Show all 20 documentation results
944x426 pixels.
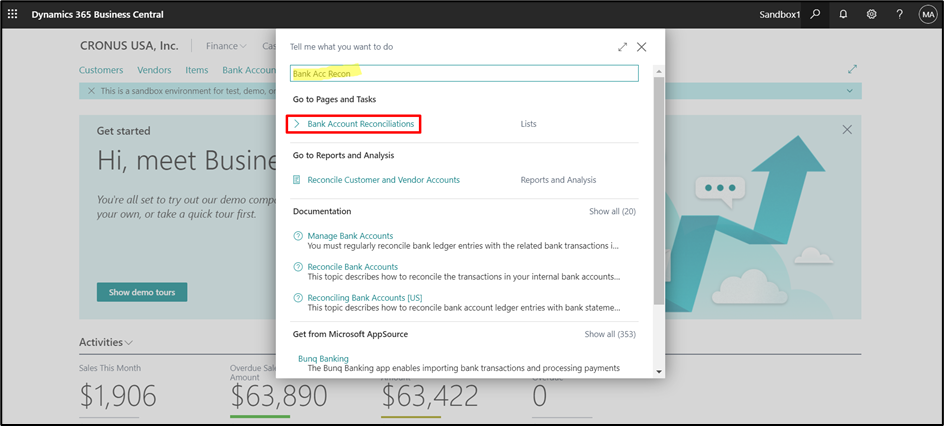[612, 212]
